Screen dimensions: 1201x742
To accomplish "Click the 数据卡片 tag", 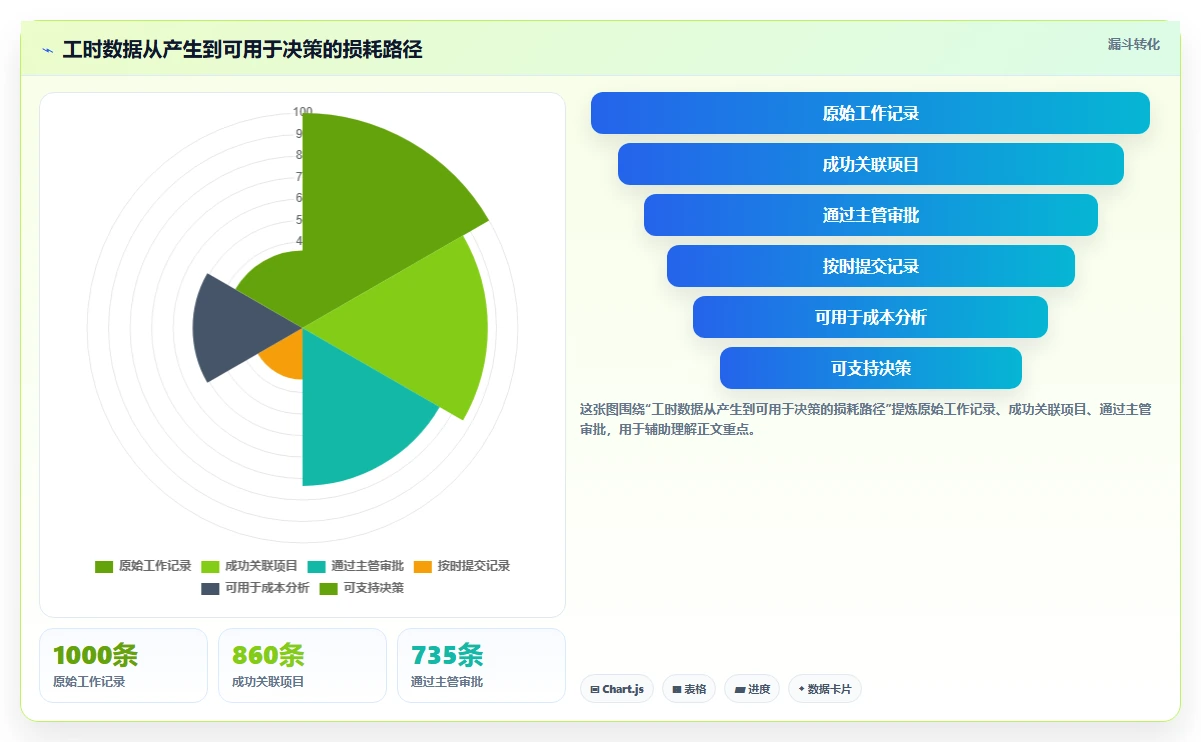I will (825, 689).
